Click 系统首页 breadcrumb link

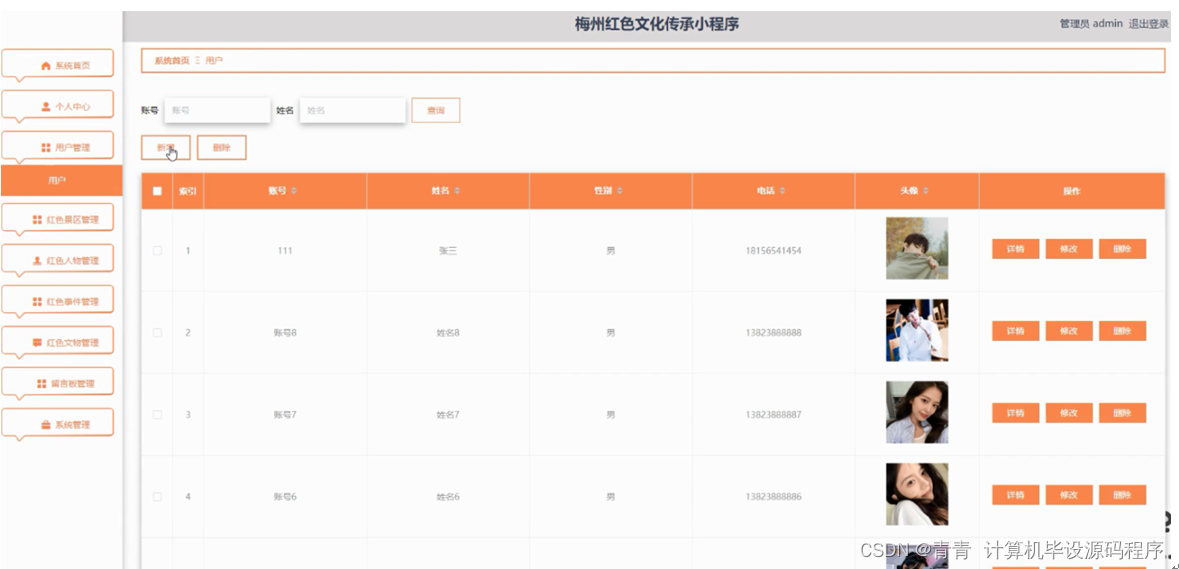click(x=172, y=60)
